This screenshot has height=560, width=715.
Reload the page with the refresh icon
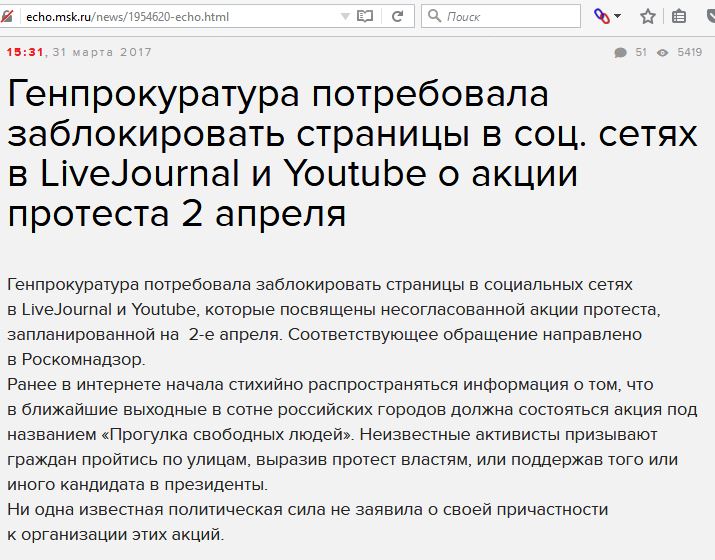coord(398,17)
